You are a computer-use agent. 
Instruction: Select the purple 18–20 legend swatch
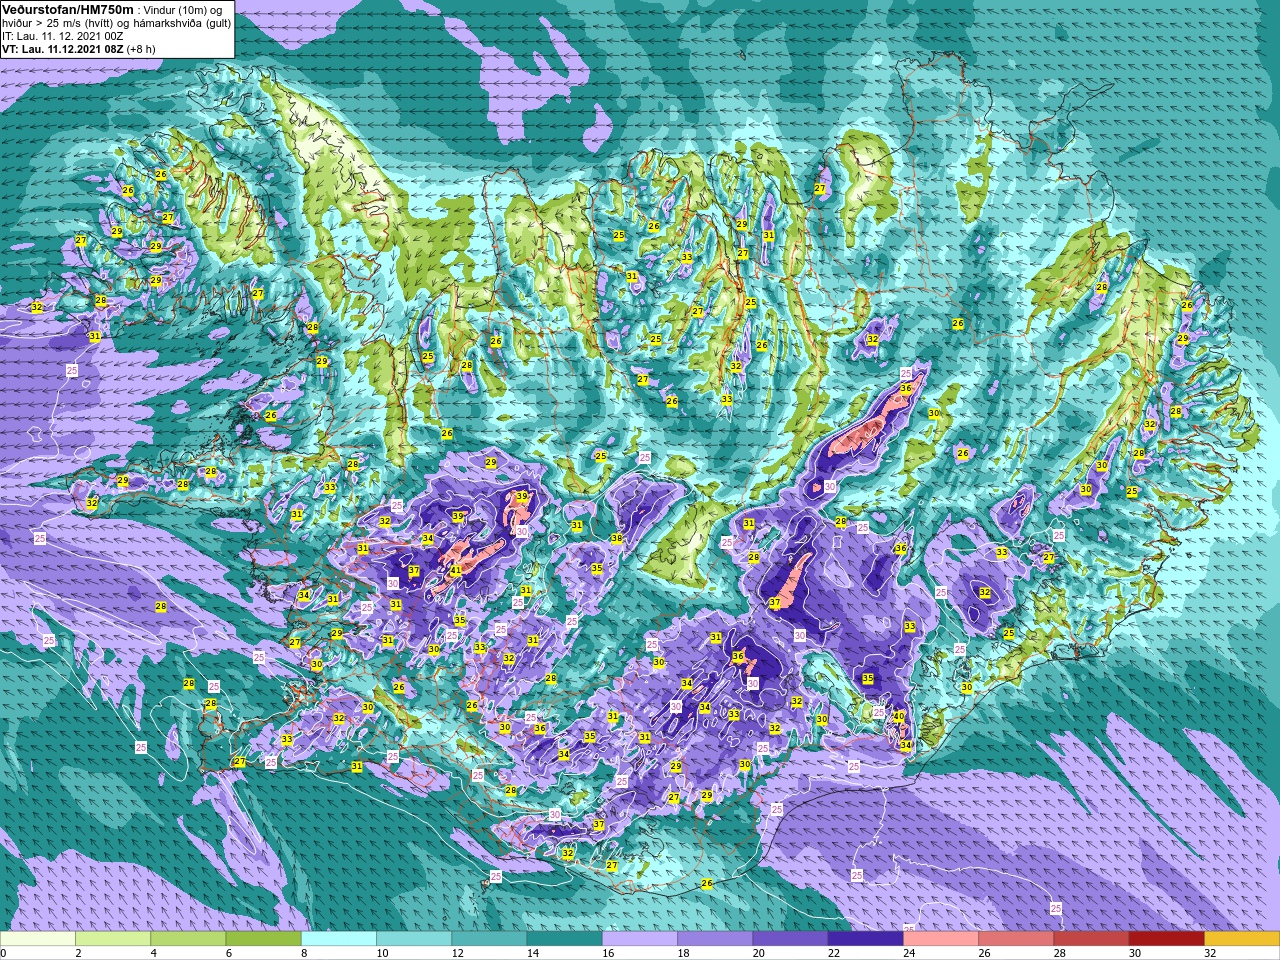715,939
